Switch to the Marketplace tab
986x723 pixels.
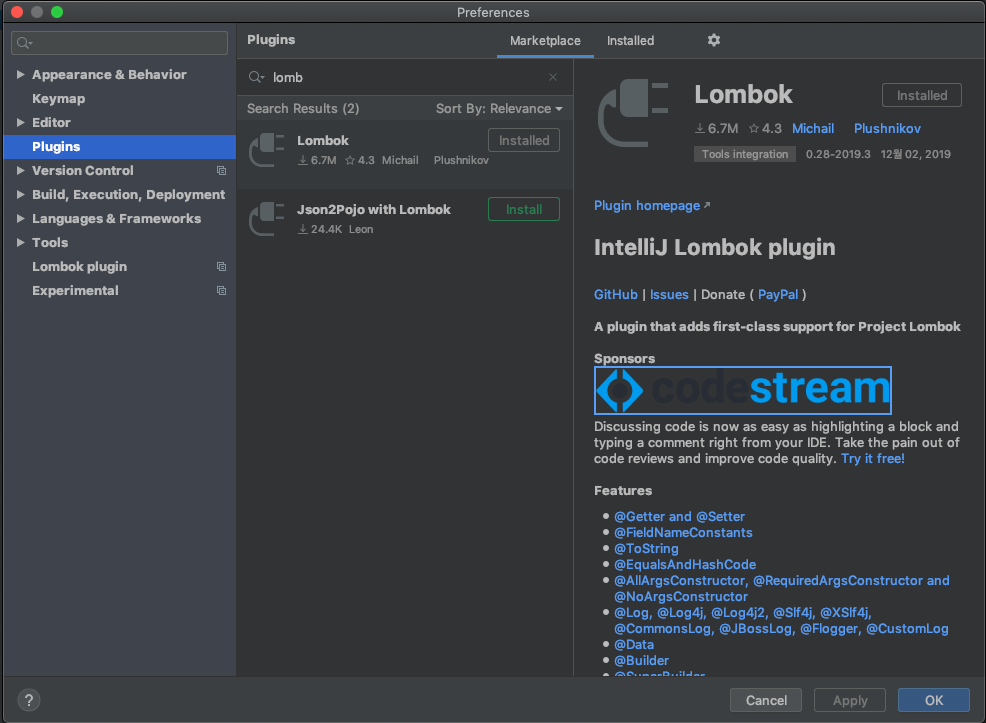coord(545,41)
